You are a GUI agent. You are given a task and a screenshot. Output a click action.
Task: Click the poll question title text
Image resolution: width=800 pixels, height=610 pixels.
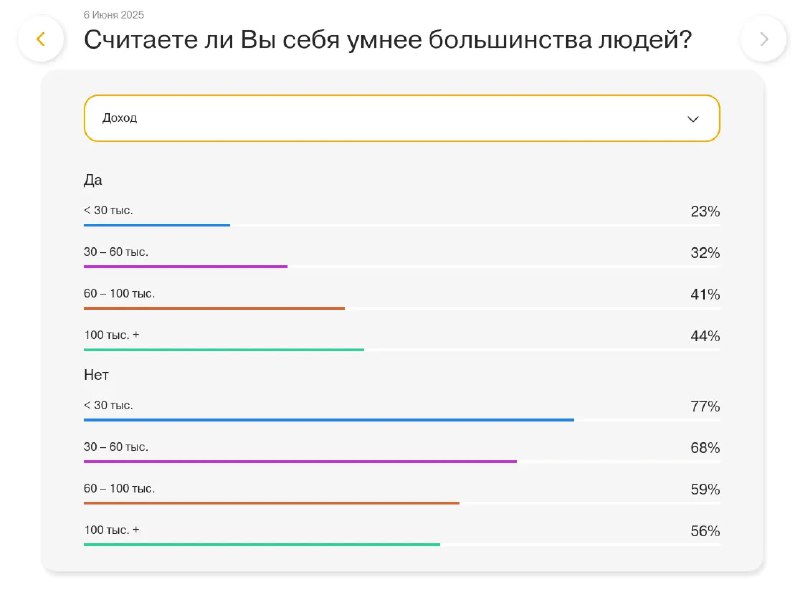pos(388,40)
